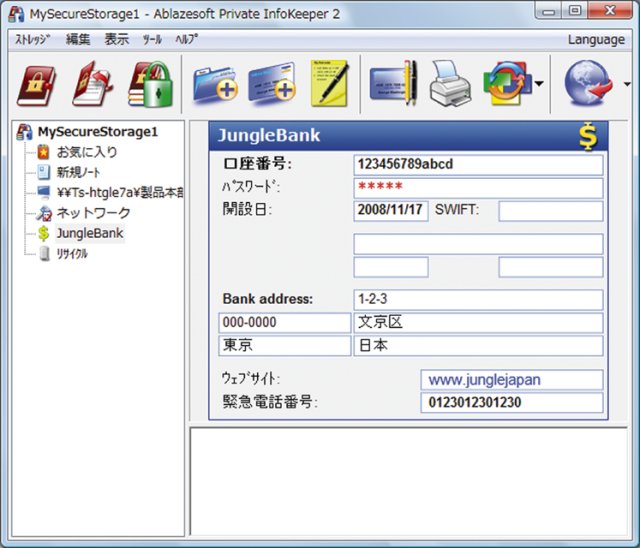Click the 口座番号 field with 123456789abcd
The width and height of the screenshot is (640, 548).
point(478,164)
